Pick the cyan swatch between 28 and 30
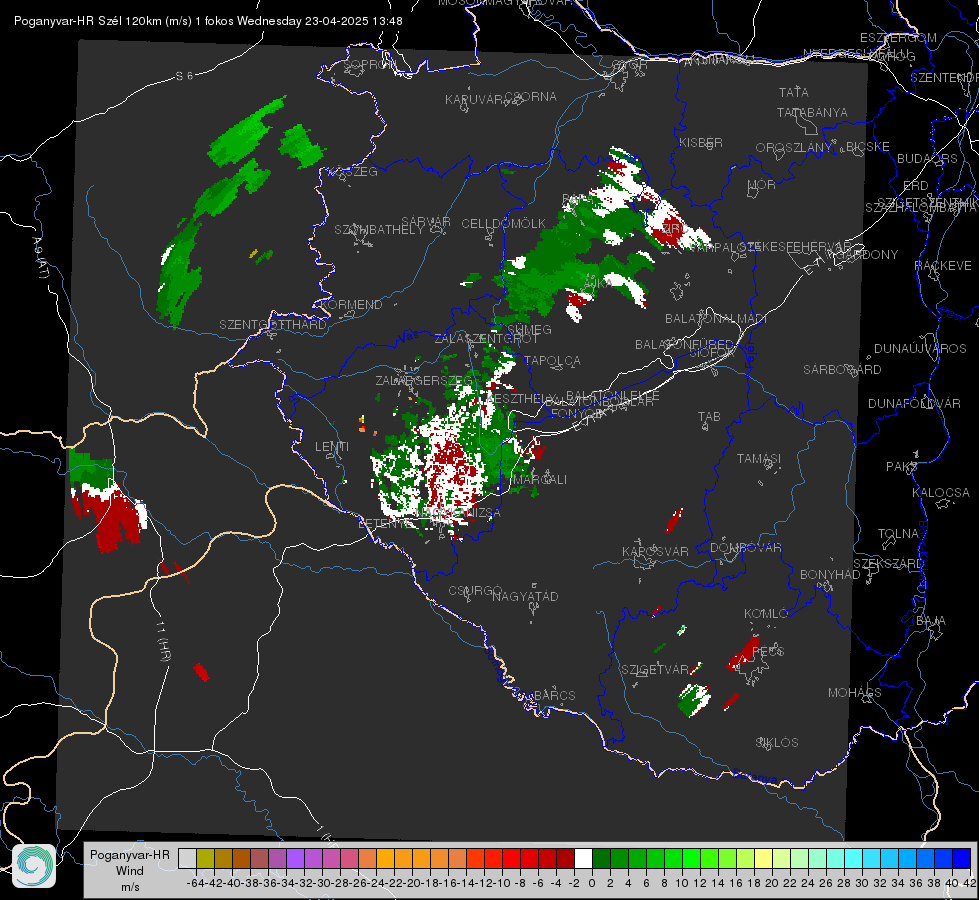This screenshot has width=979, height=900. click(x=854, y=858)
